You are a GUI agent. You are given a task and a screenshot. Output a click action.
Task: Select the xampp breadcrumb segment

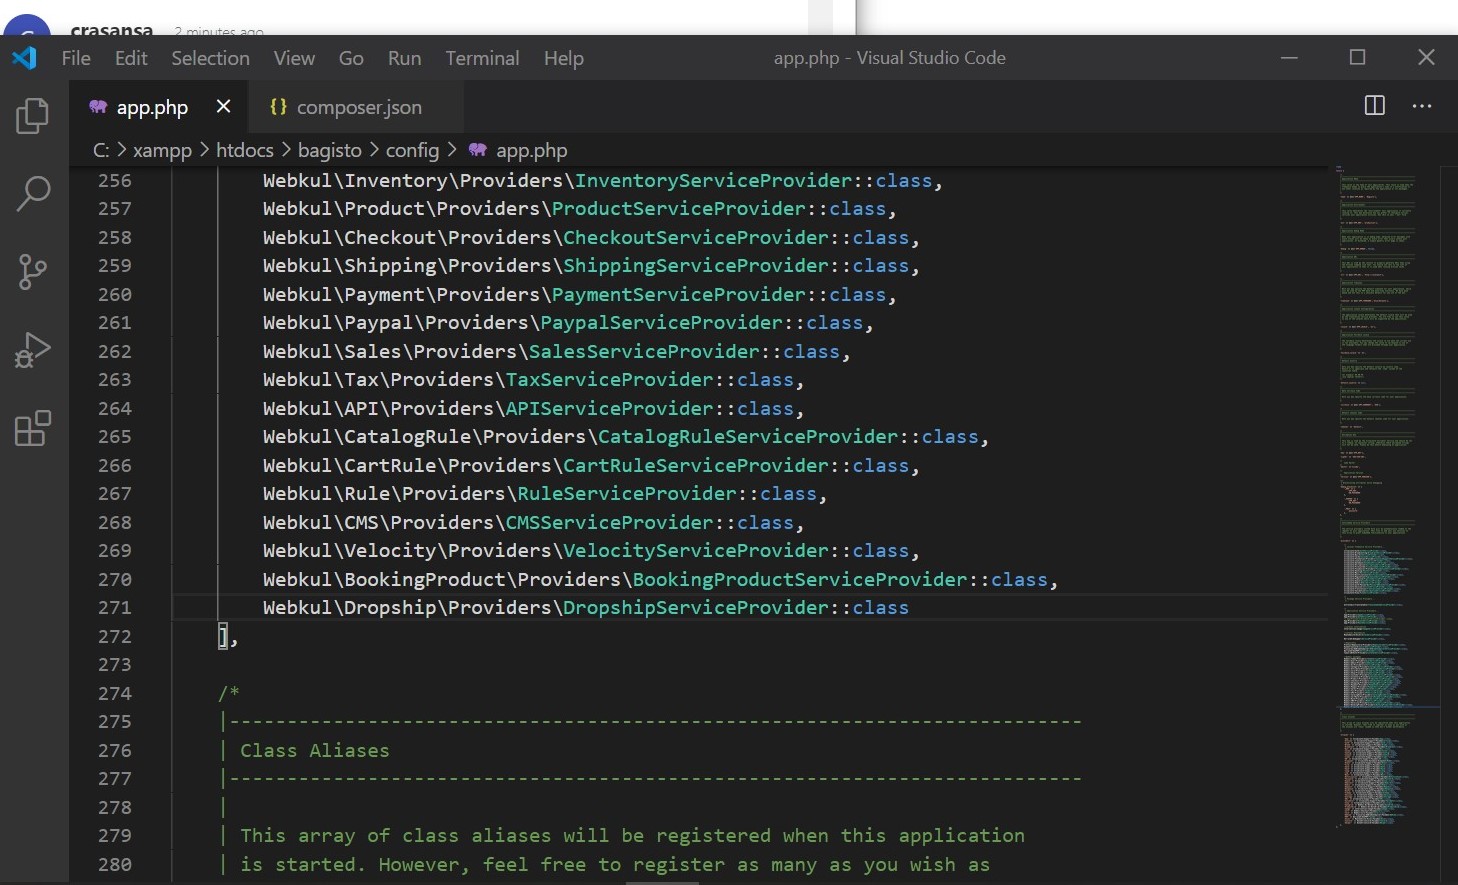click(x=162, y=150)
